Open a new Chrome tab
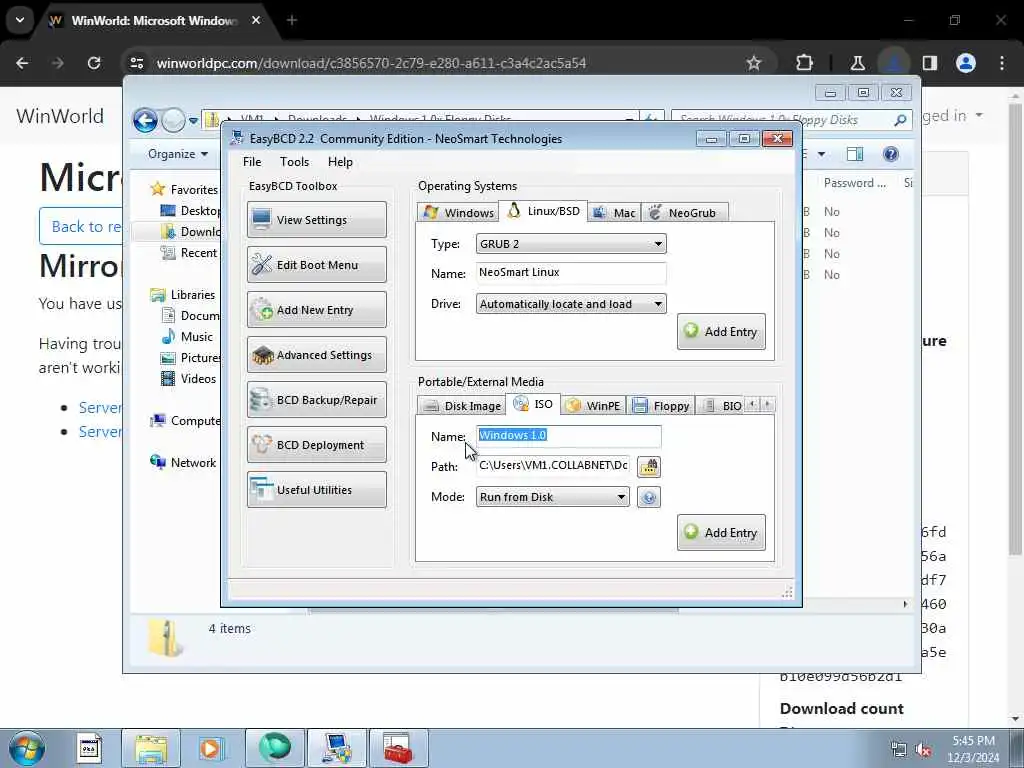 (x=292, y=20)
